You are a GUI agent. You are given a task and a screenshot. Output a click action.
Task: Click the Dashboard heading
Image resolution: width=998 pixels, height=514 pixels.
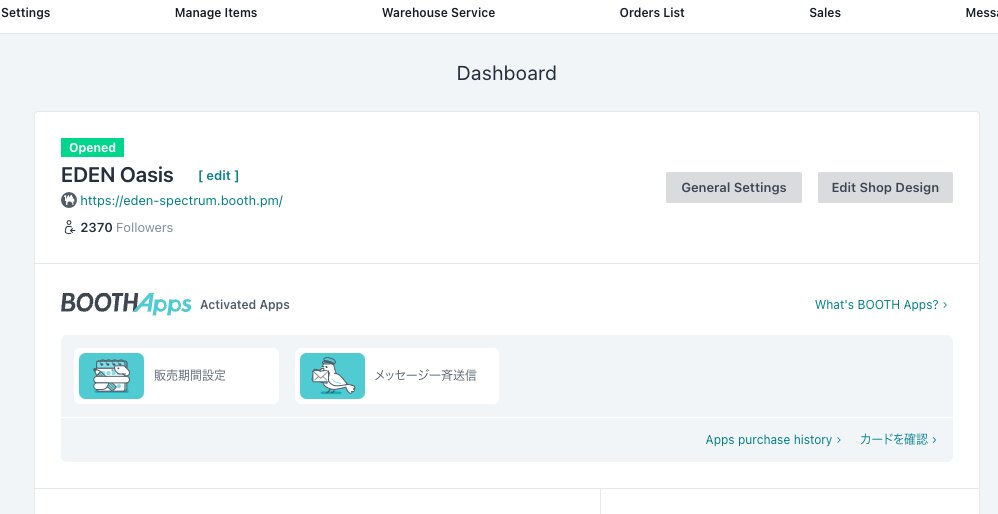pos(507,73)
